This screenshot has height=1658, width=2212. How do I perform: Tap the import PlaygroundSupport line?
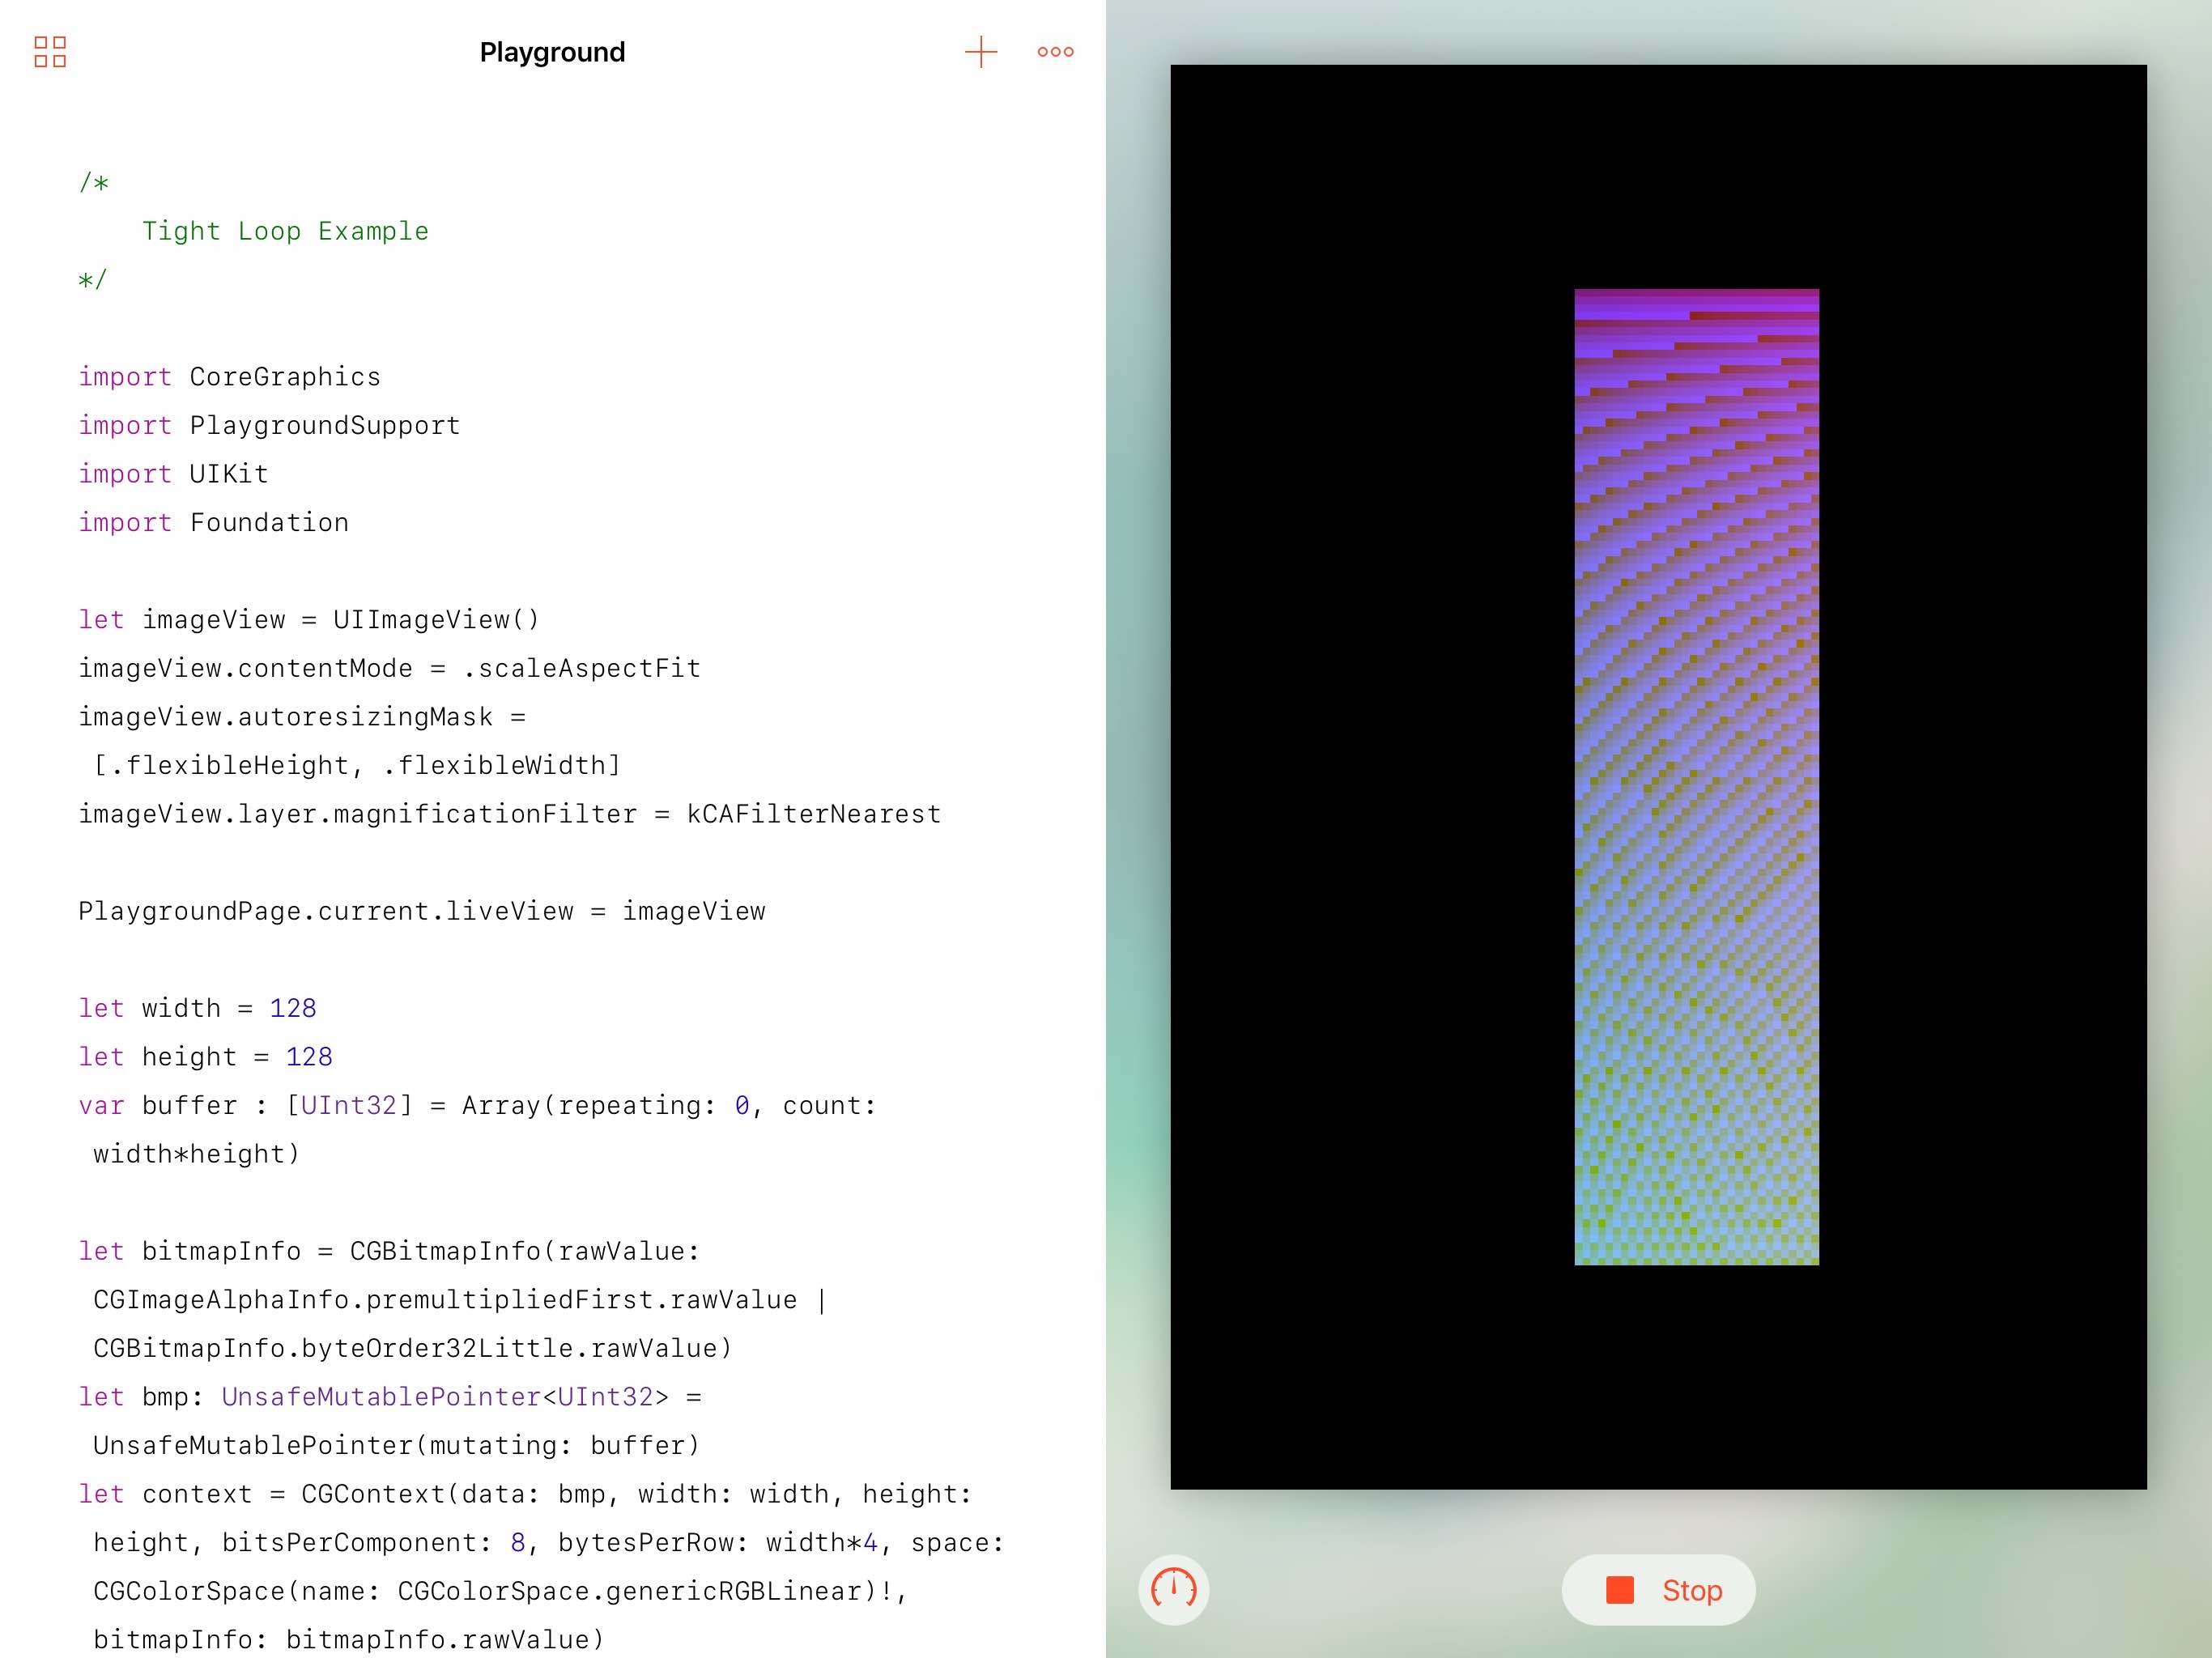270,425
